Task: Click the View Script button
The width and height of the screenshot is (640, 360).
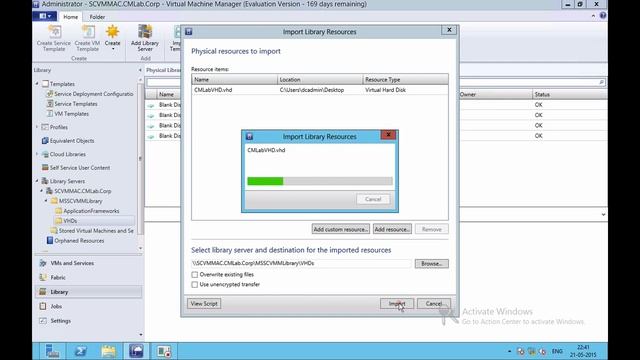Action: [x=204, y=304]
